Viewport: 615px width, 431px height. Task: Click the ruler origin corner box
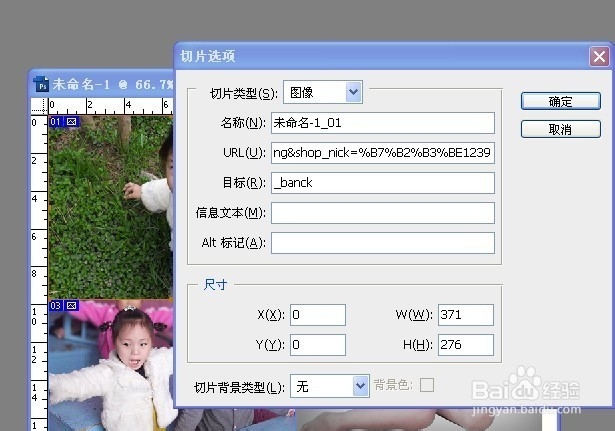(39, 105)
